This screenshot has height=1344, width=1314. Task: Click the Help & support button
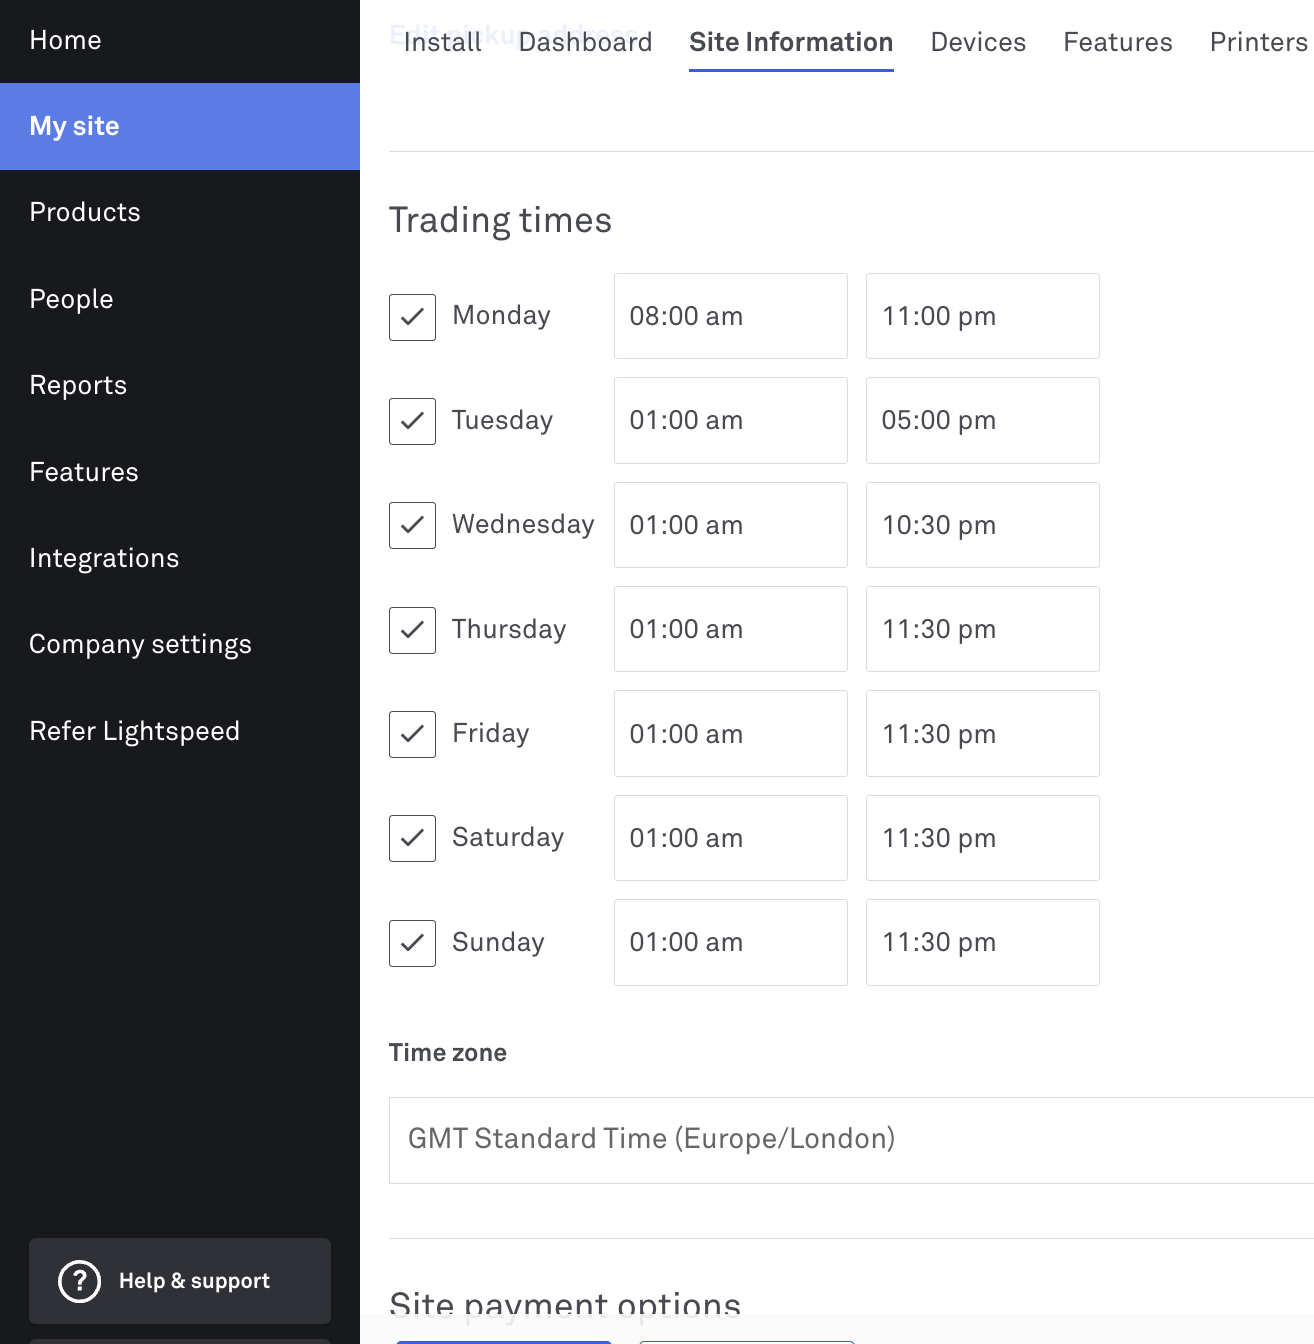click(180, 1281)
